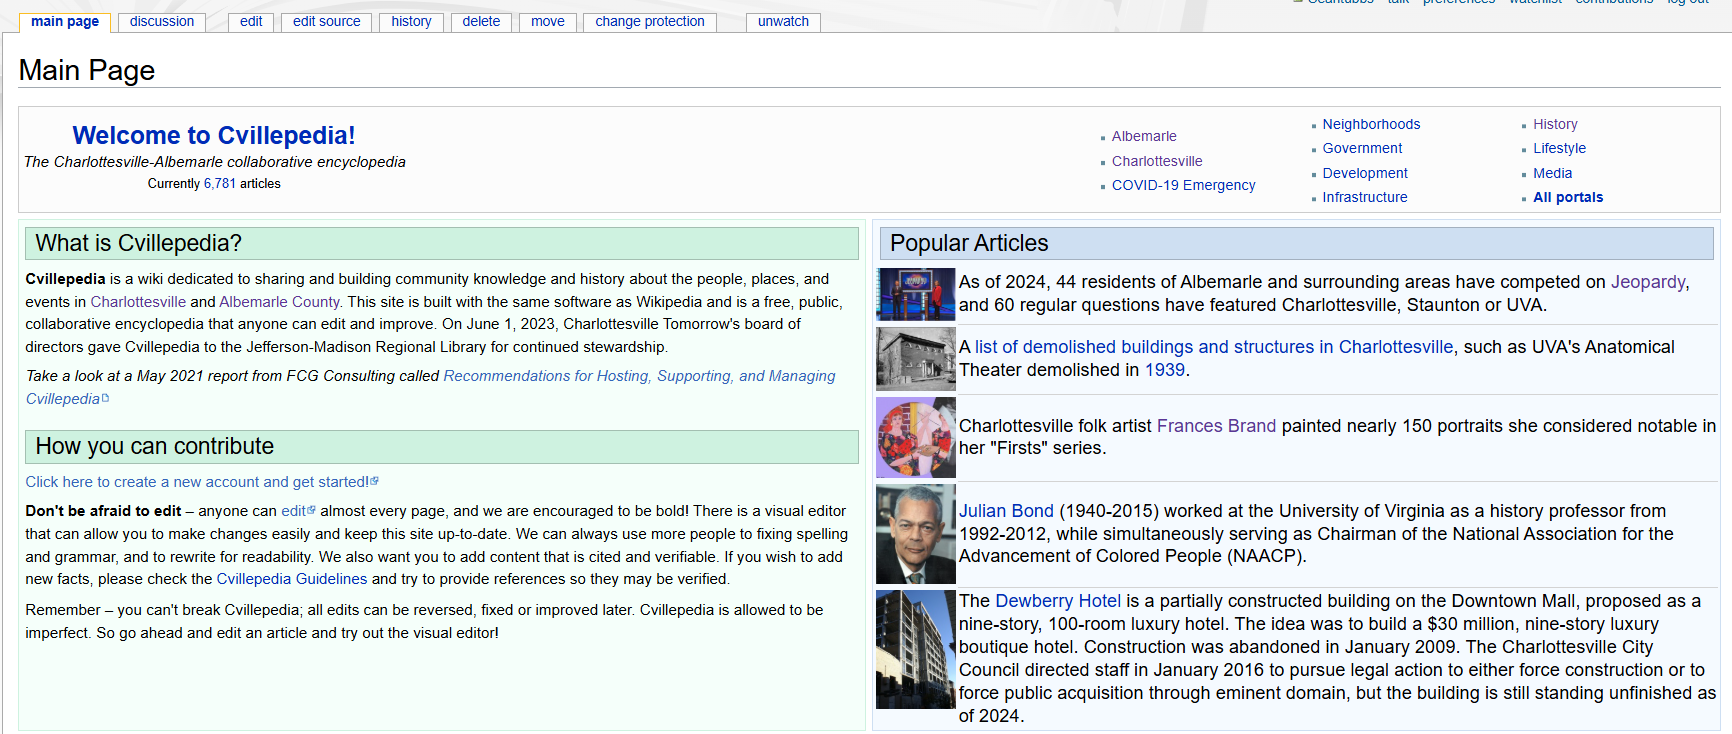Viewport: 1732px width, 734px height.
Task: Open the Infrastructure portal link
Action: click(1365, 197)
